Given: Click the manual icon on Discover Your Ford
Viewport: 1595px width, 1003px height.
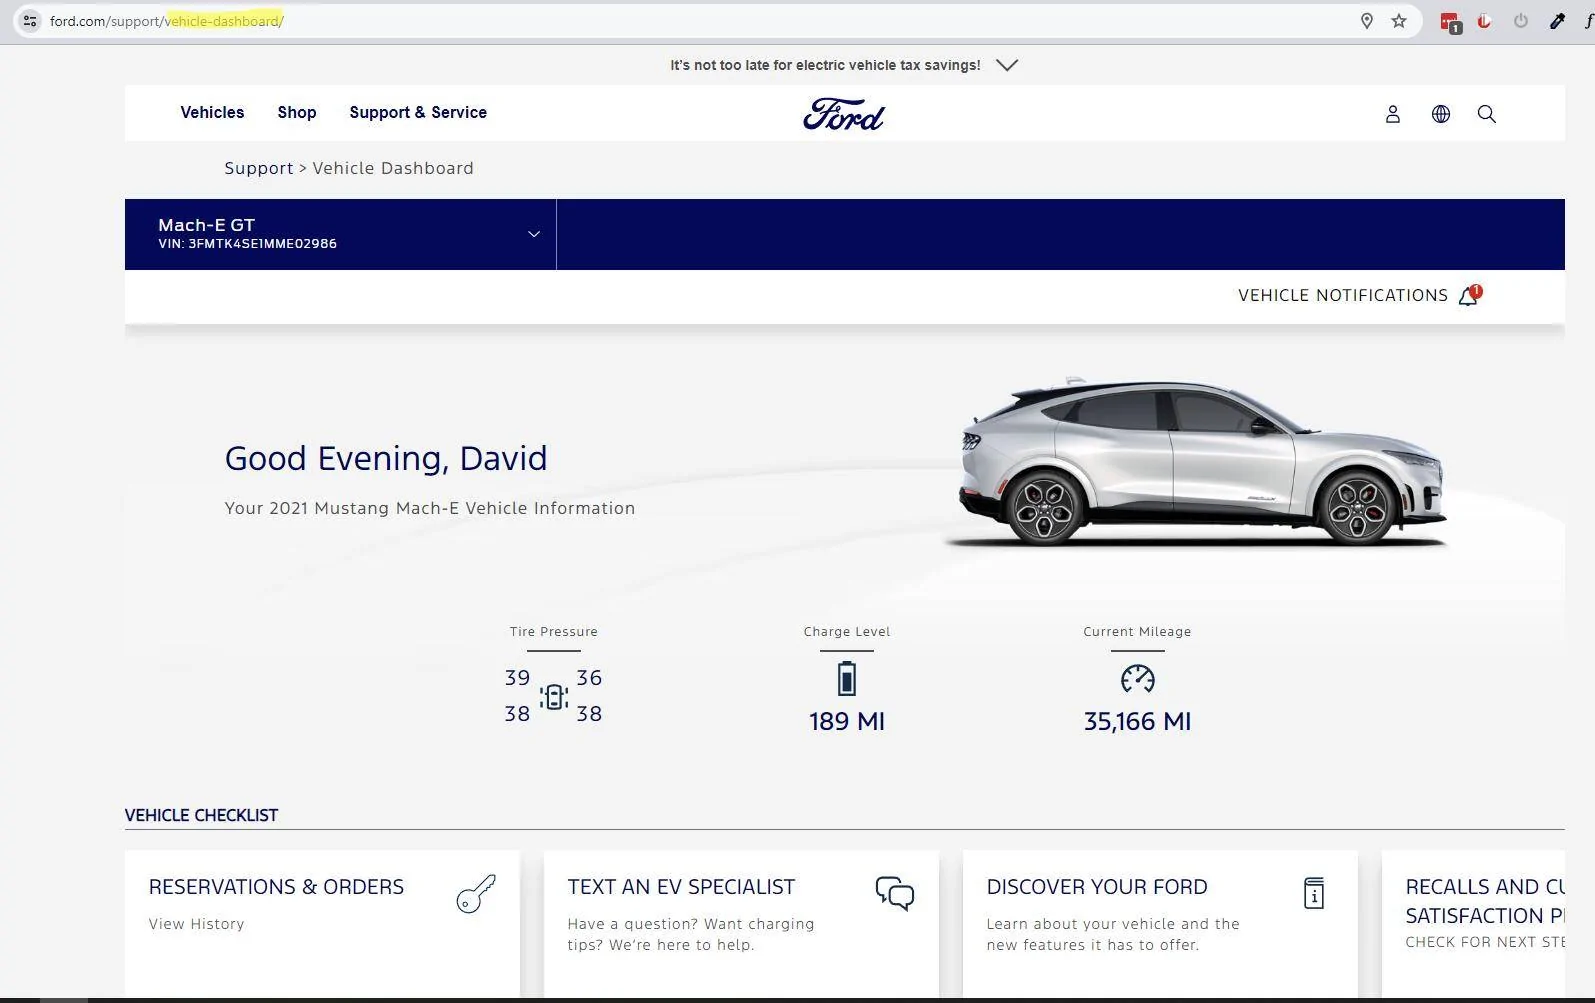Looking at the screenshot, I should pos(1314,893).
